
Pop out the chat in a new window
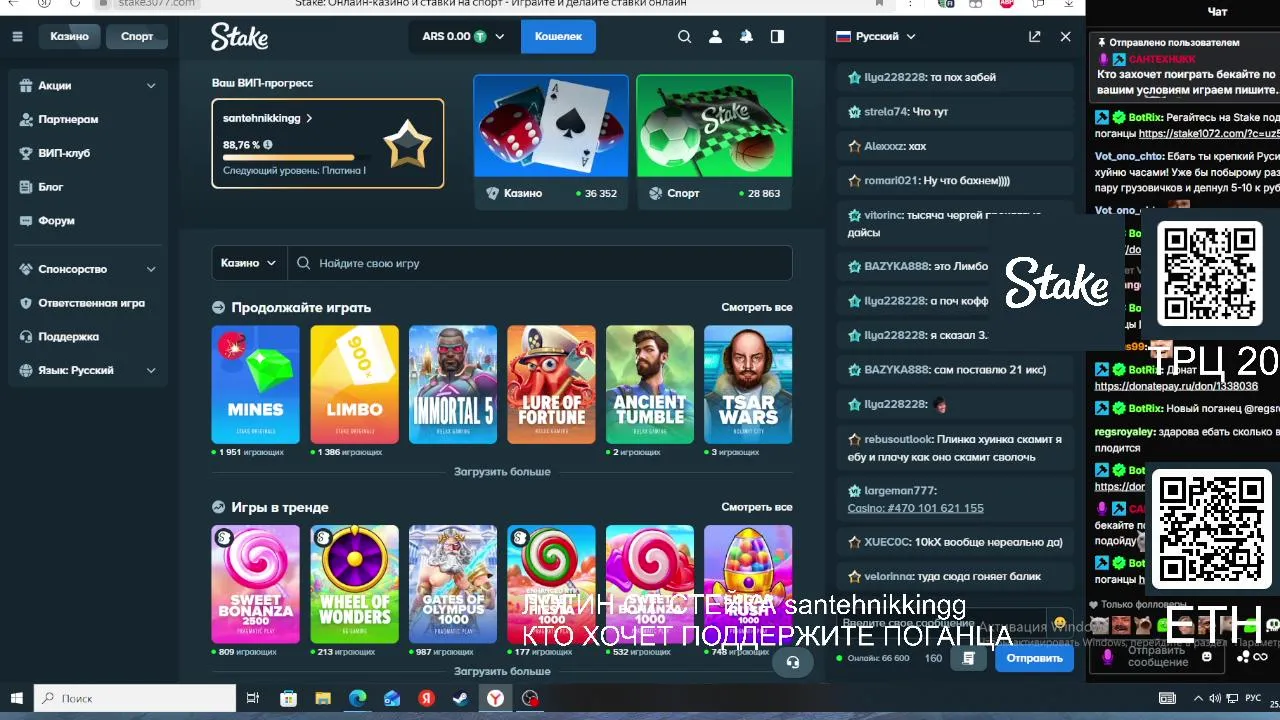(x=1034, y=36)
